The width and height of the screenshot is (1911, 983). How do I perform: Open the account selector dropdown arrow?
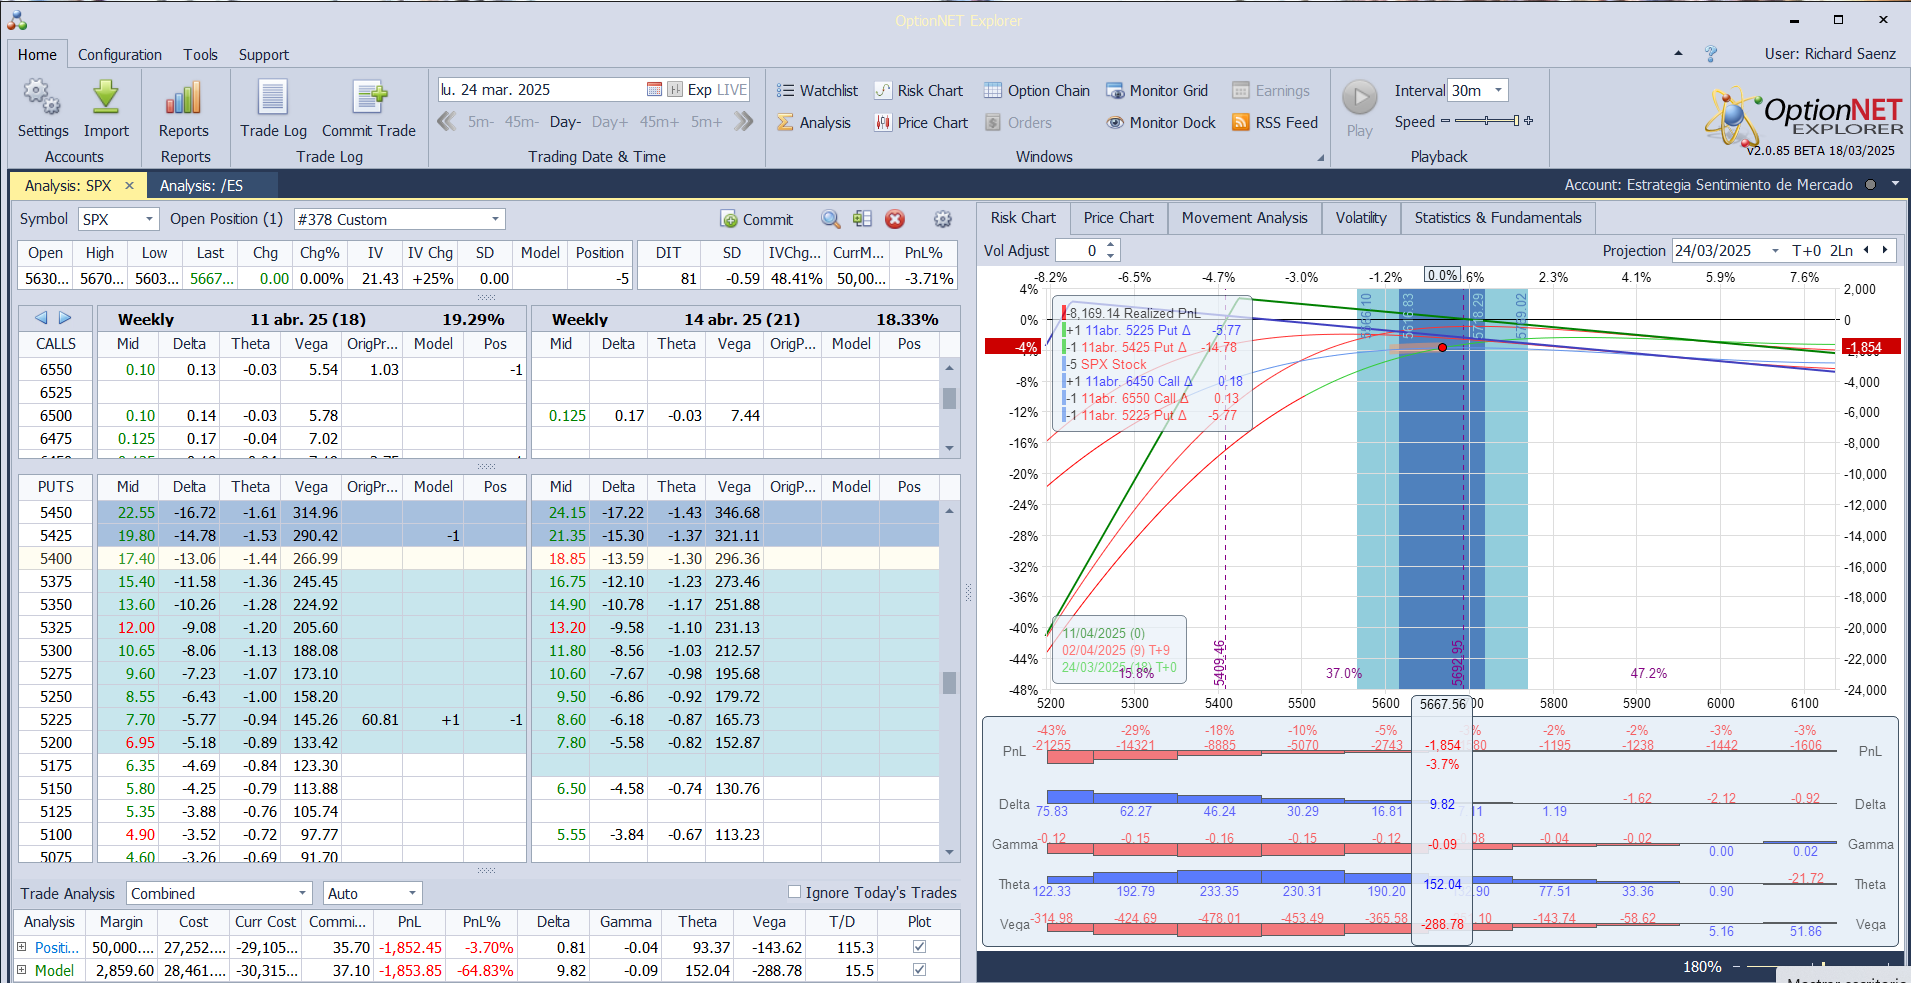[x=1895, y=184]
